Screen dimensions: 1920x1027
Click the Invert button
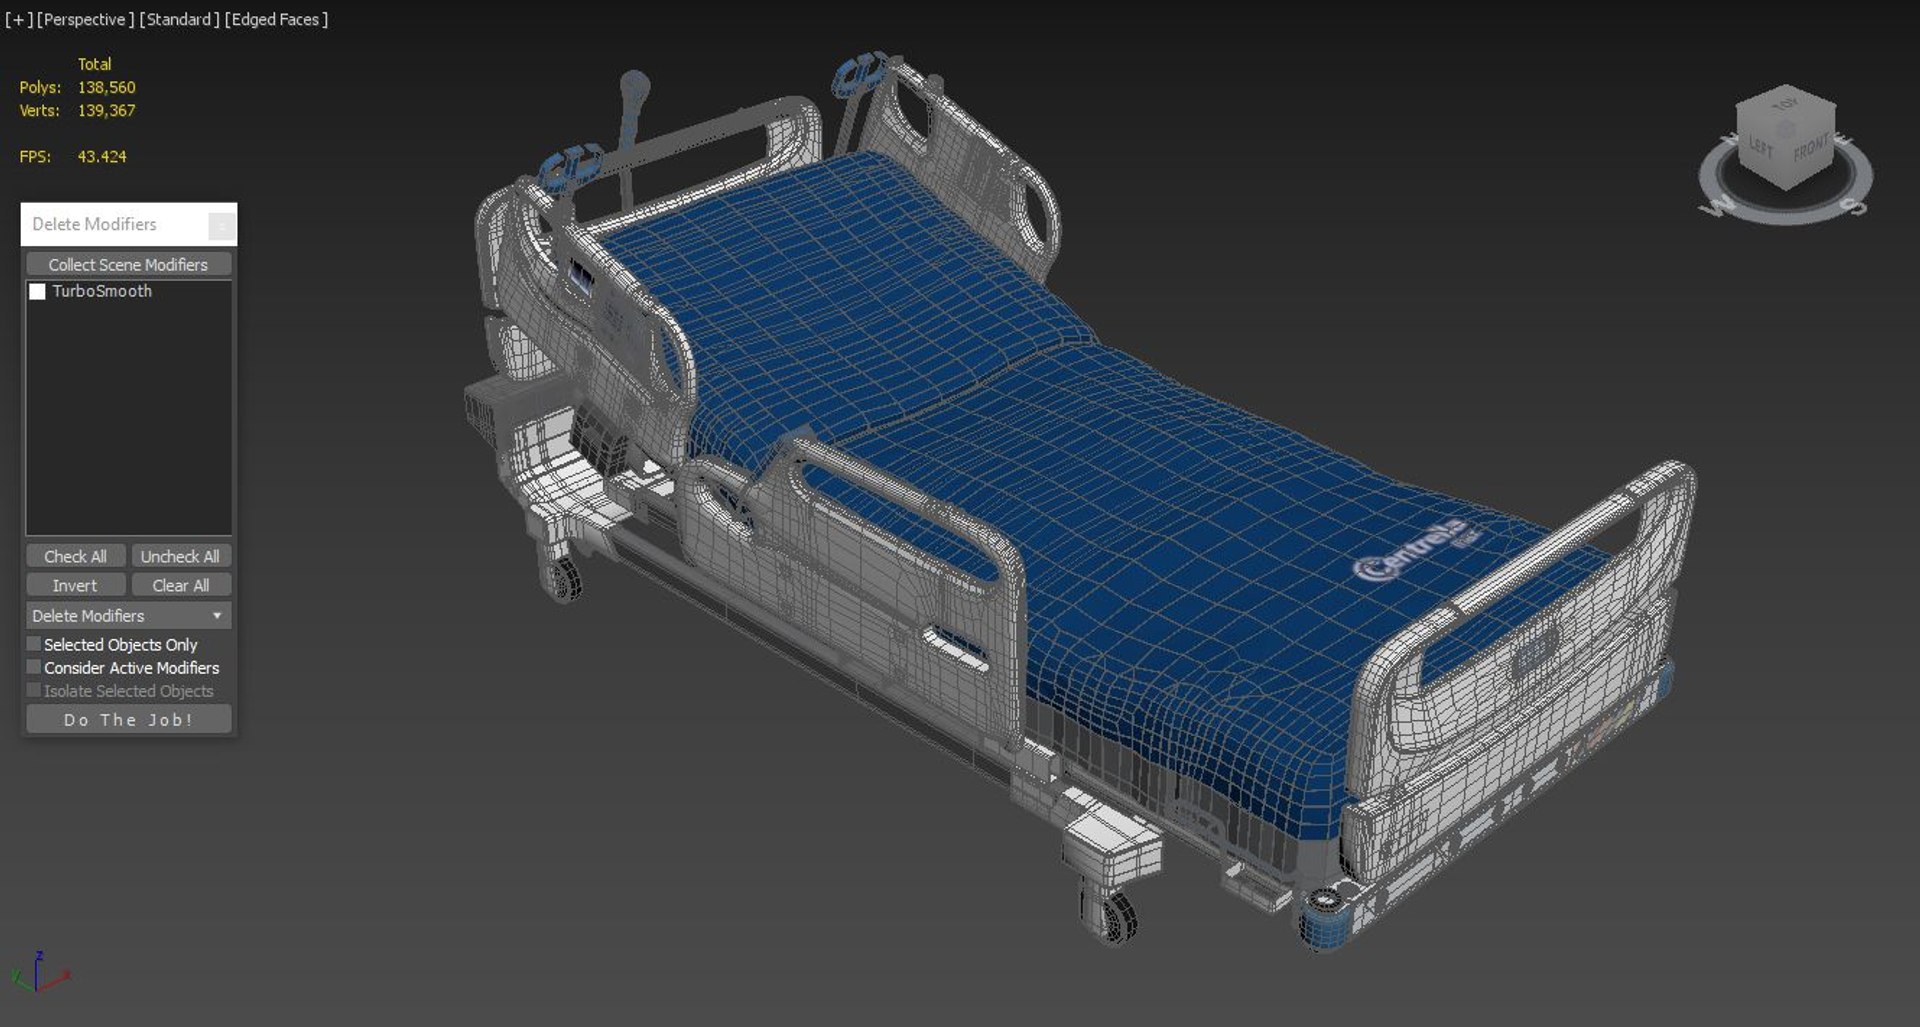click(75, 585)
